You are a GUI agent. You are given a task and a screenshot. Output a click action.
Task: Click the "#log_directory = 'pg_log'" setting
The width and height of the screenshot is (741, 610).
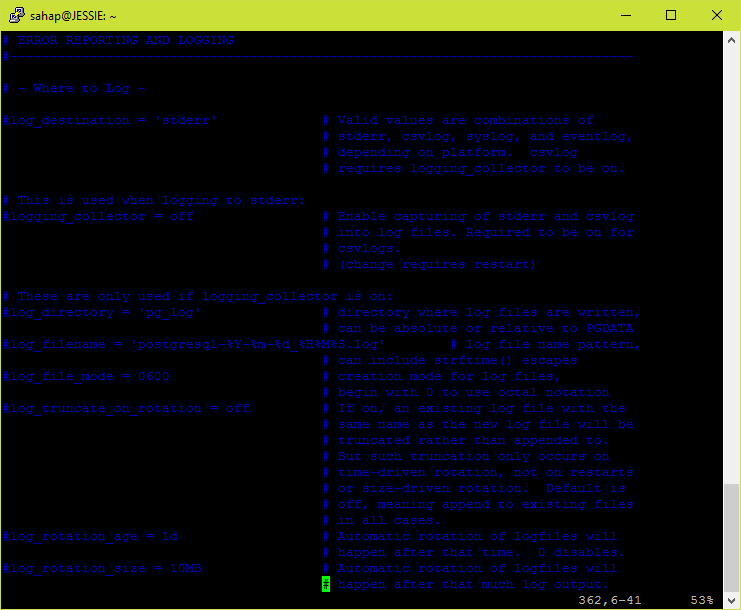click(102, 312)
